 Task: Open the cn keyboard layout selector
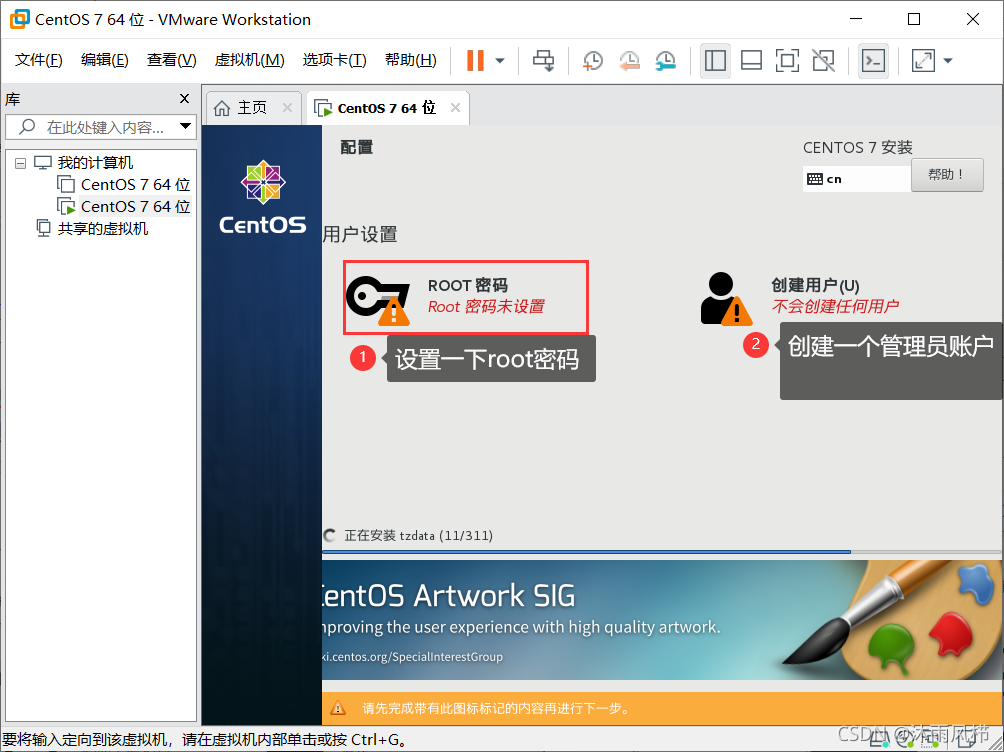(855, 177)
